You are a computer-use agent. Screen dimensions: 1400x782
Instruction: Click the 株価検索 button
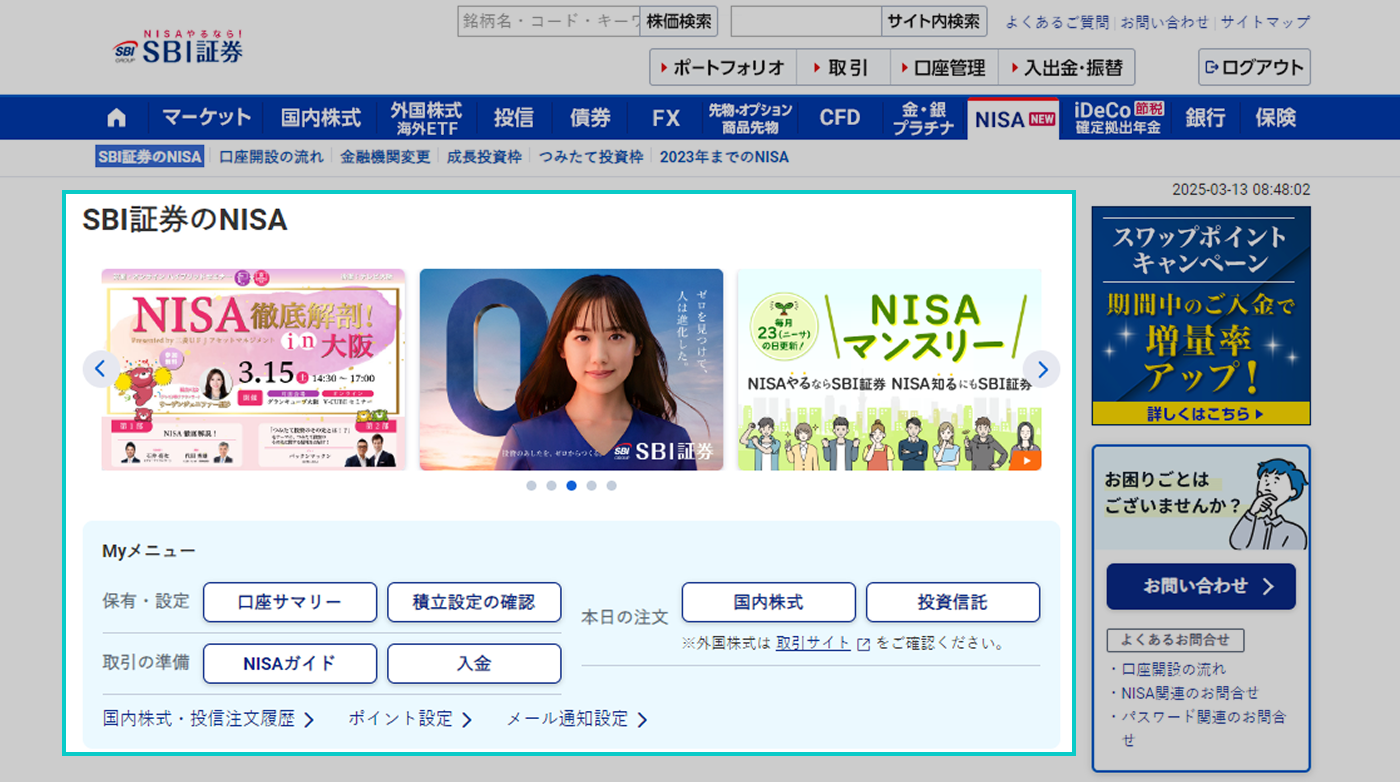[x=679, y=21]
